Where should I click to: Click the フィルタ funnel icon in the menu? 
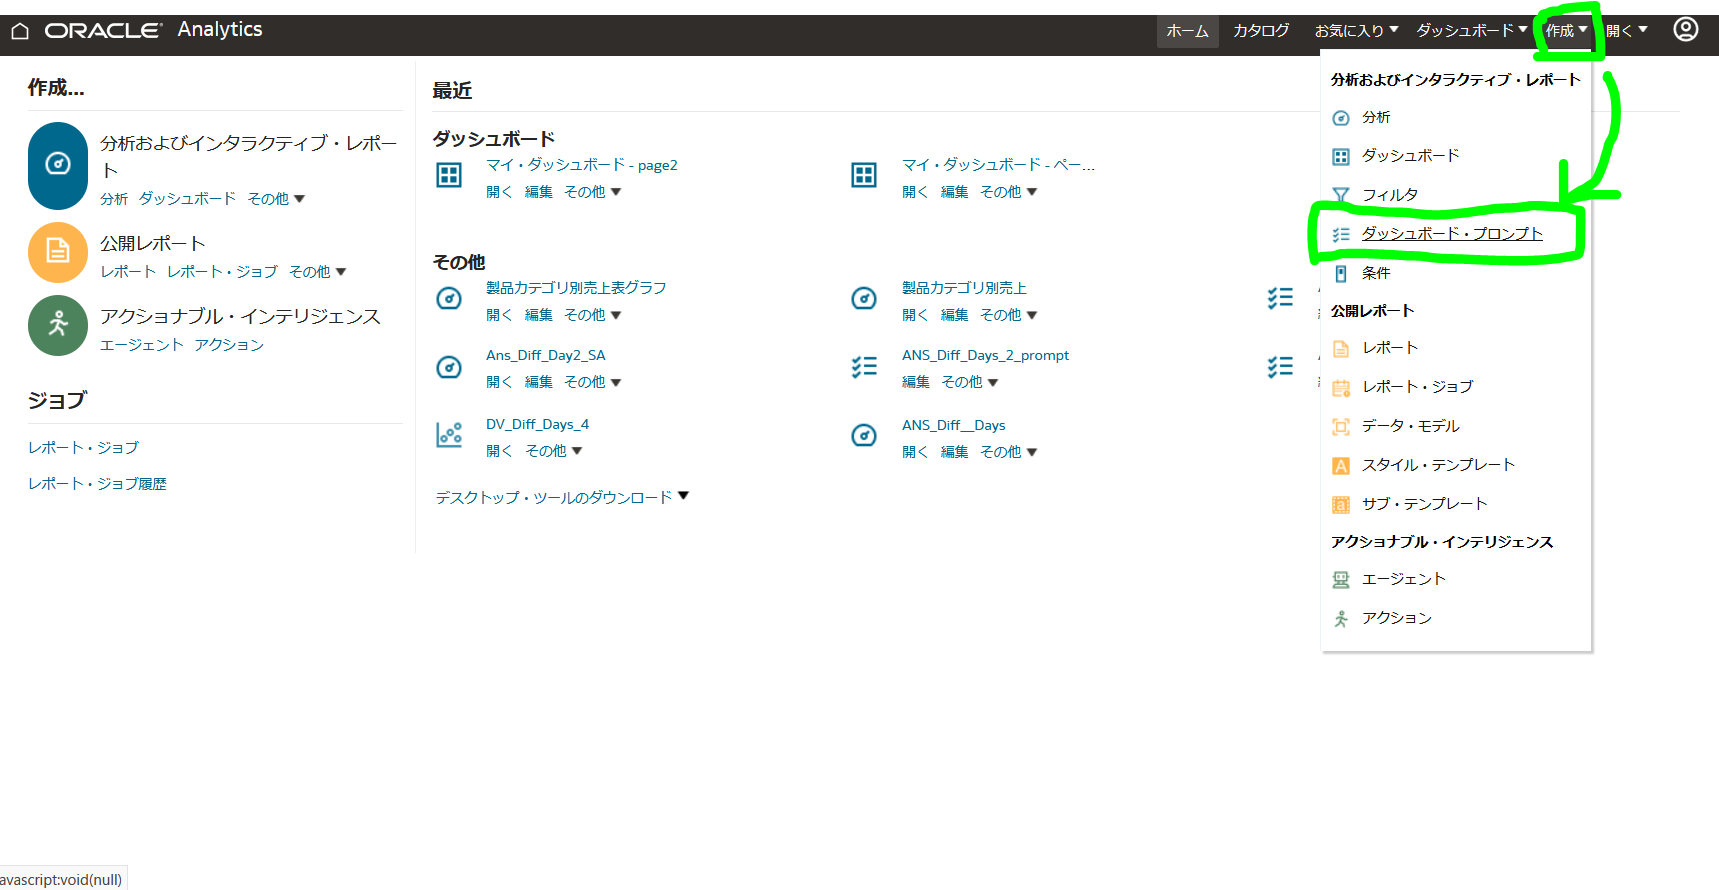(1341, 195)
